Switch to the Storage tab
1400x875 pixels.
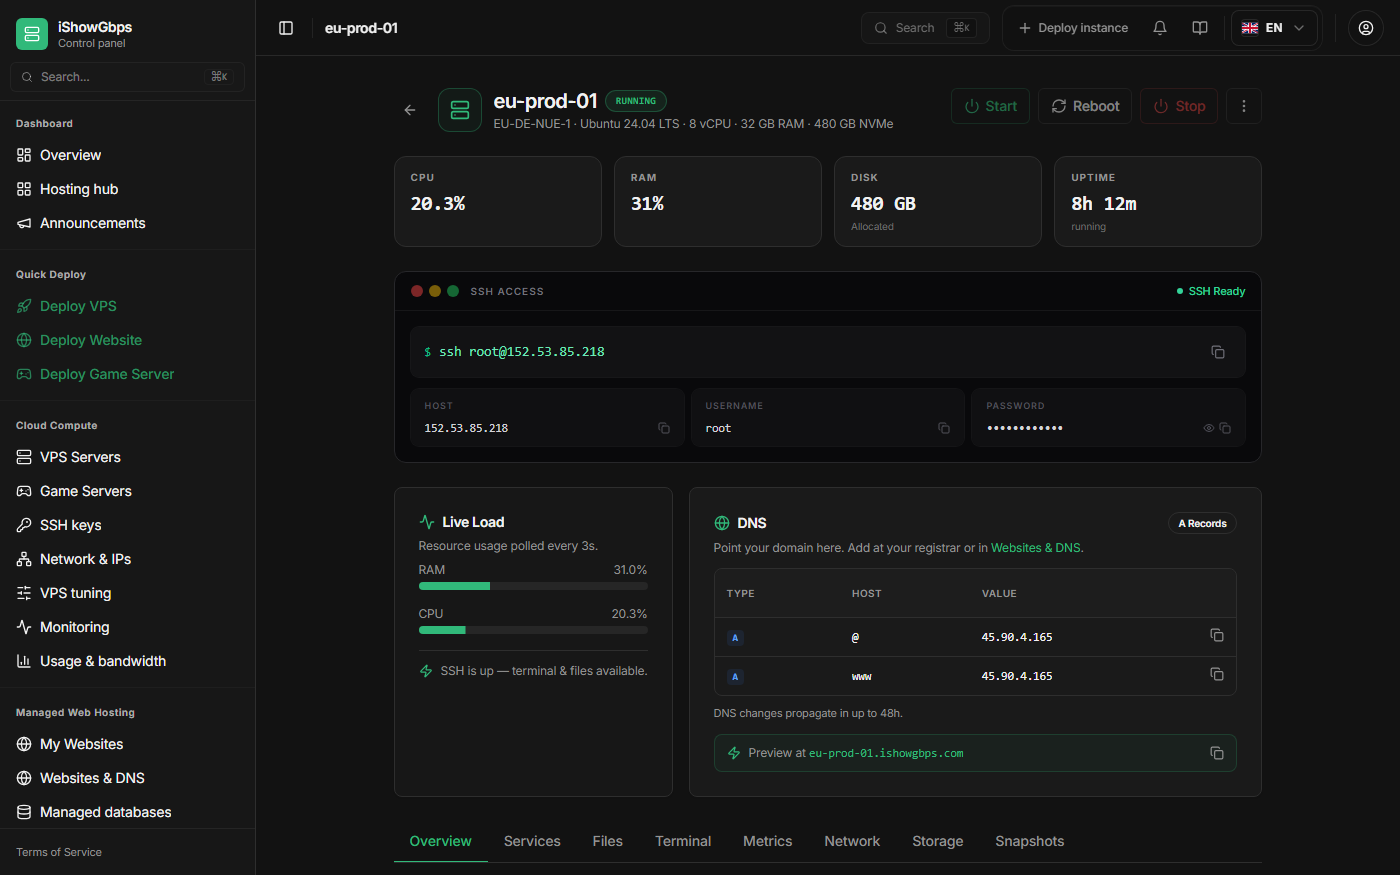pyautogui.click(x=938, y=841)
